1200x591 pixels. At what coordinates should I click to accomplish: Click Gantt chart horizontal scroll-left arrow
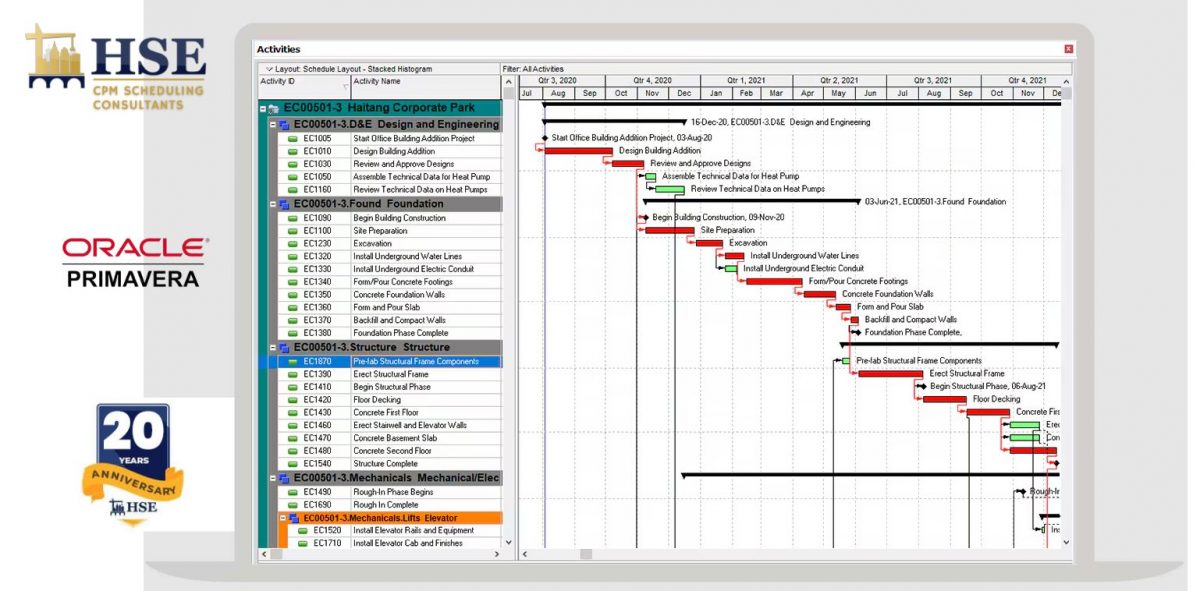(524, 554)
